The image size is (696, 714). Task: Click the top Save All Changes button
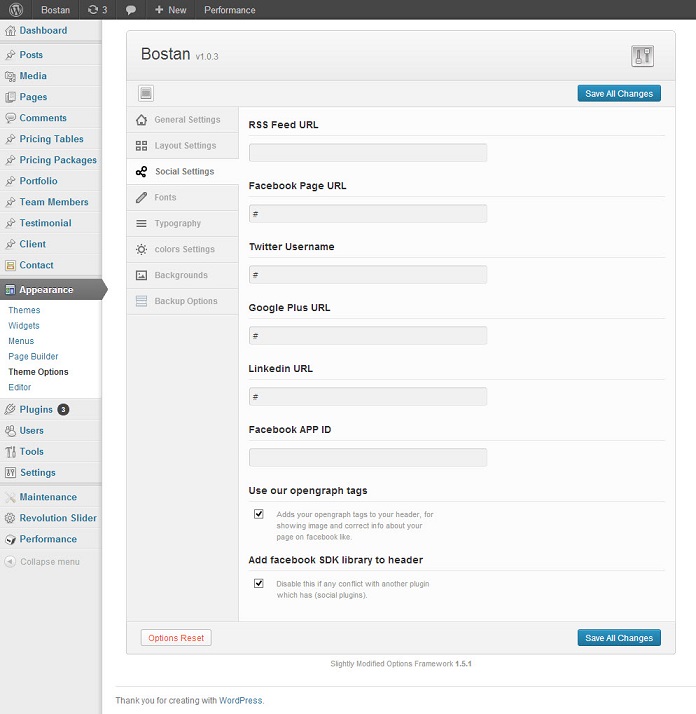pyautogui.click(x=619, y=94)
